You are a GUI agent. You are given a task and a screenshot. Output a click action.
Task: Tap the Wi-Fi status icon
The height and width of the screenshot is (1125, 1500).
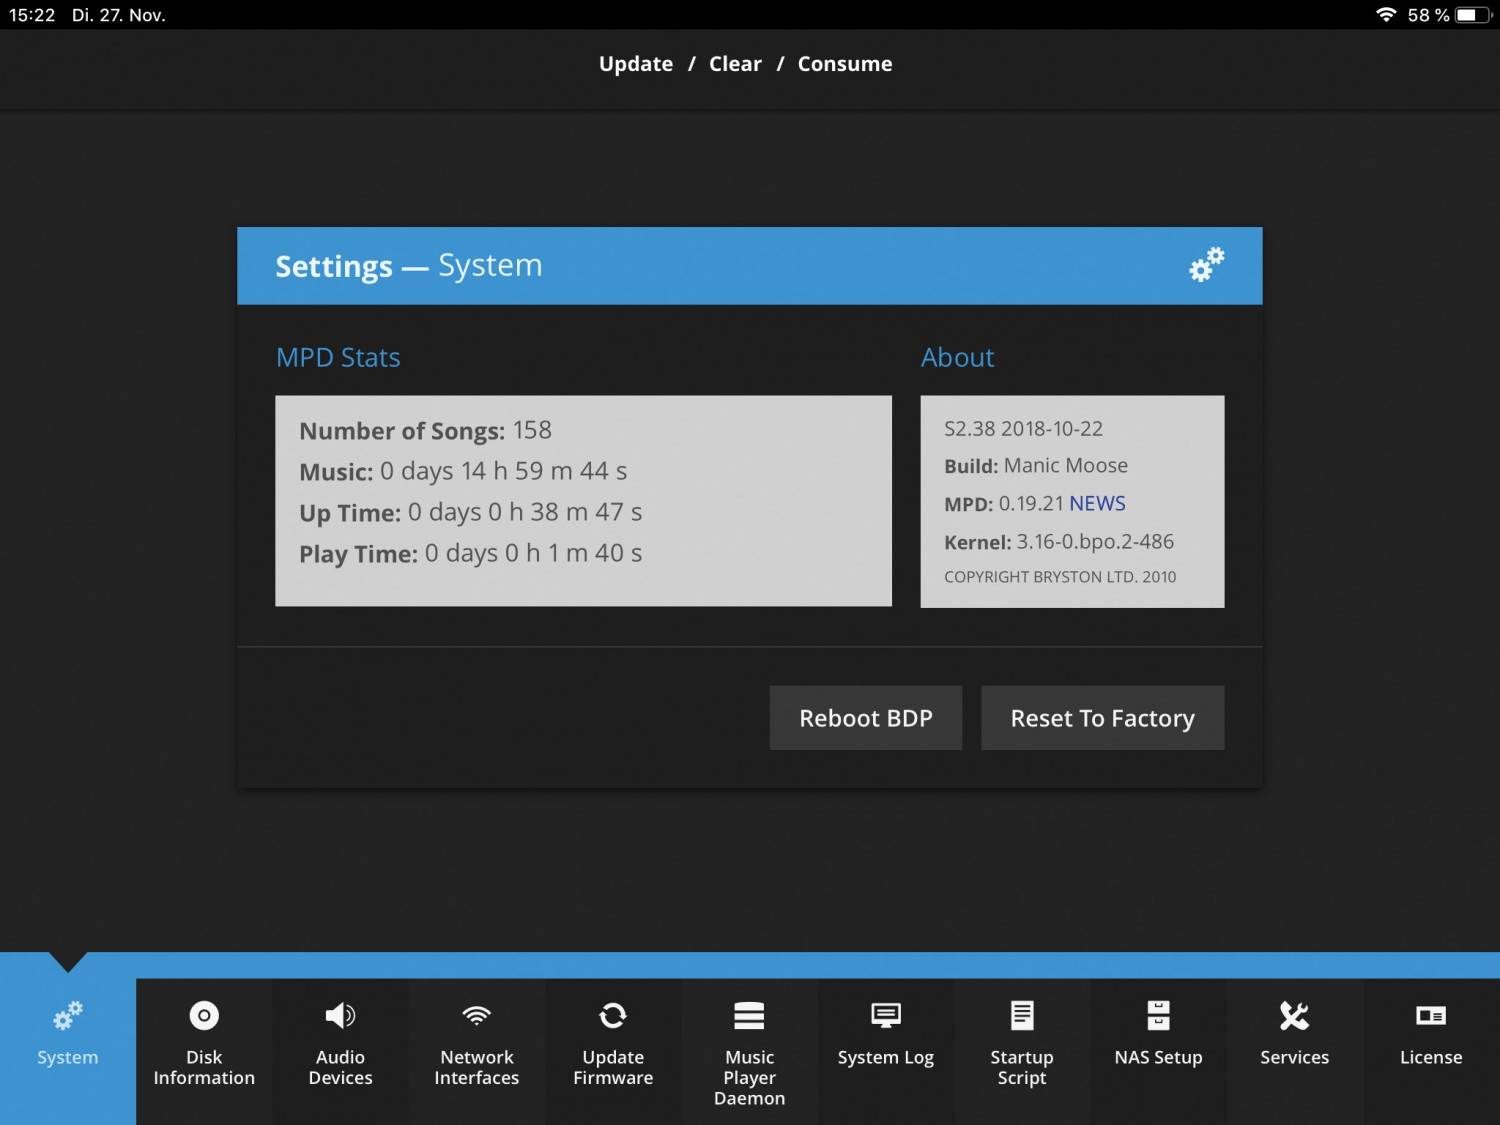(x=1386, y=15)
